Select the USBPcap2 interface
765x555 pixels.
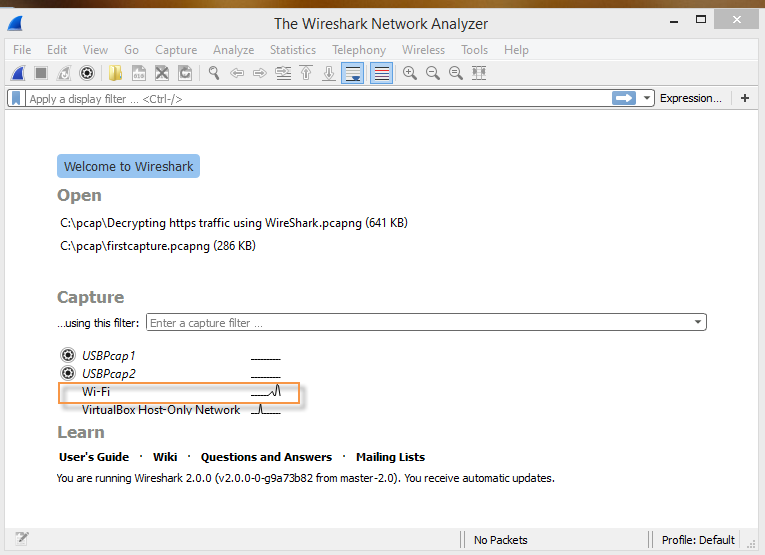[108, 374]
